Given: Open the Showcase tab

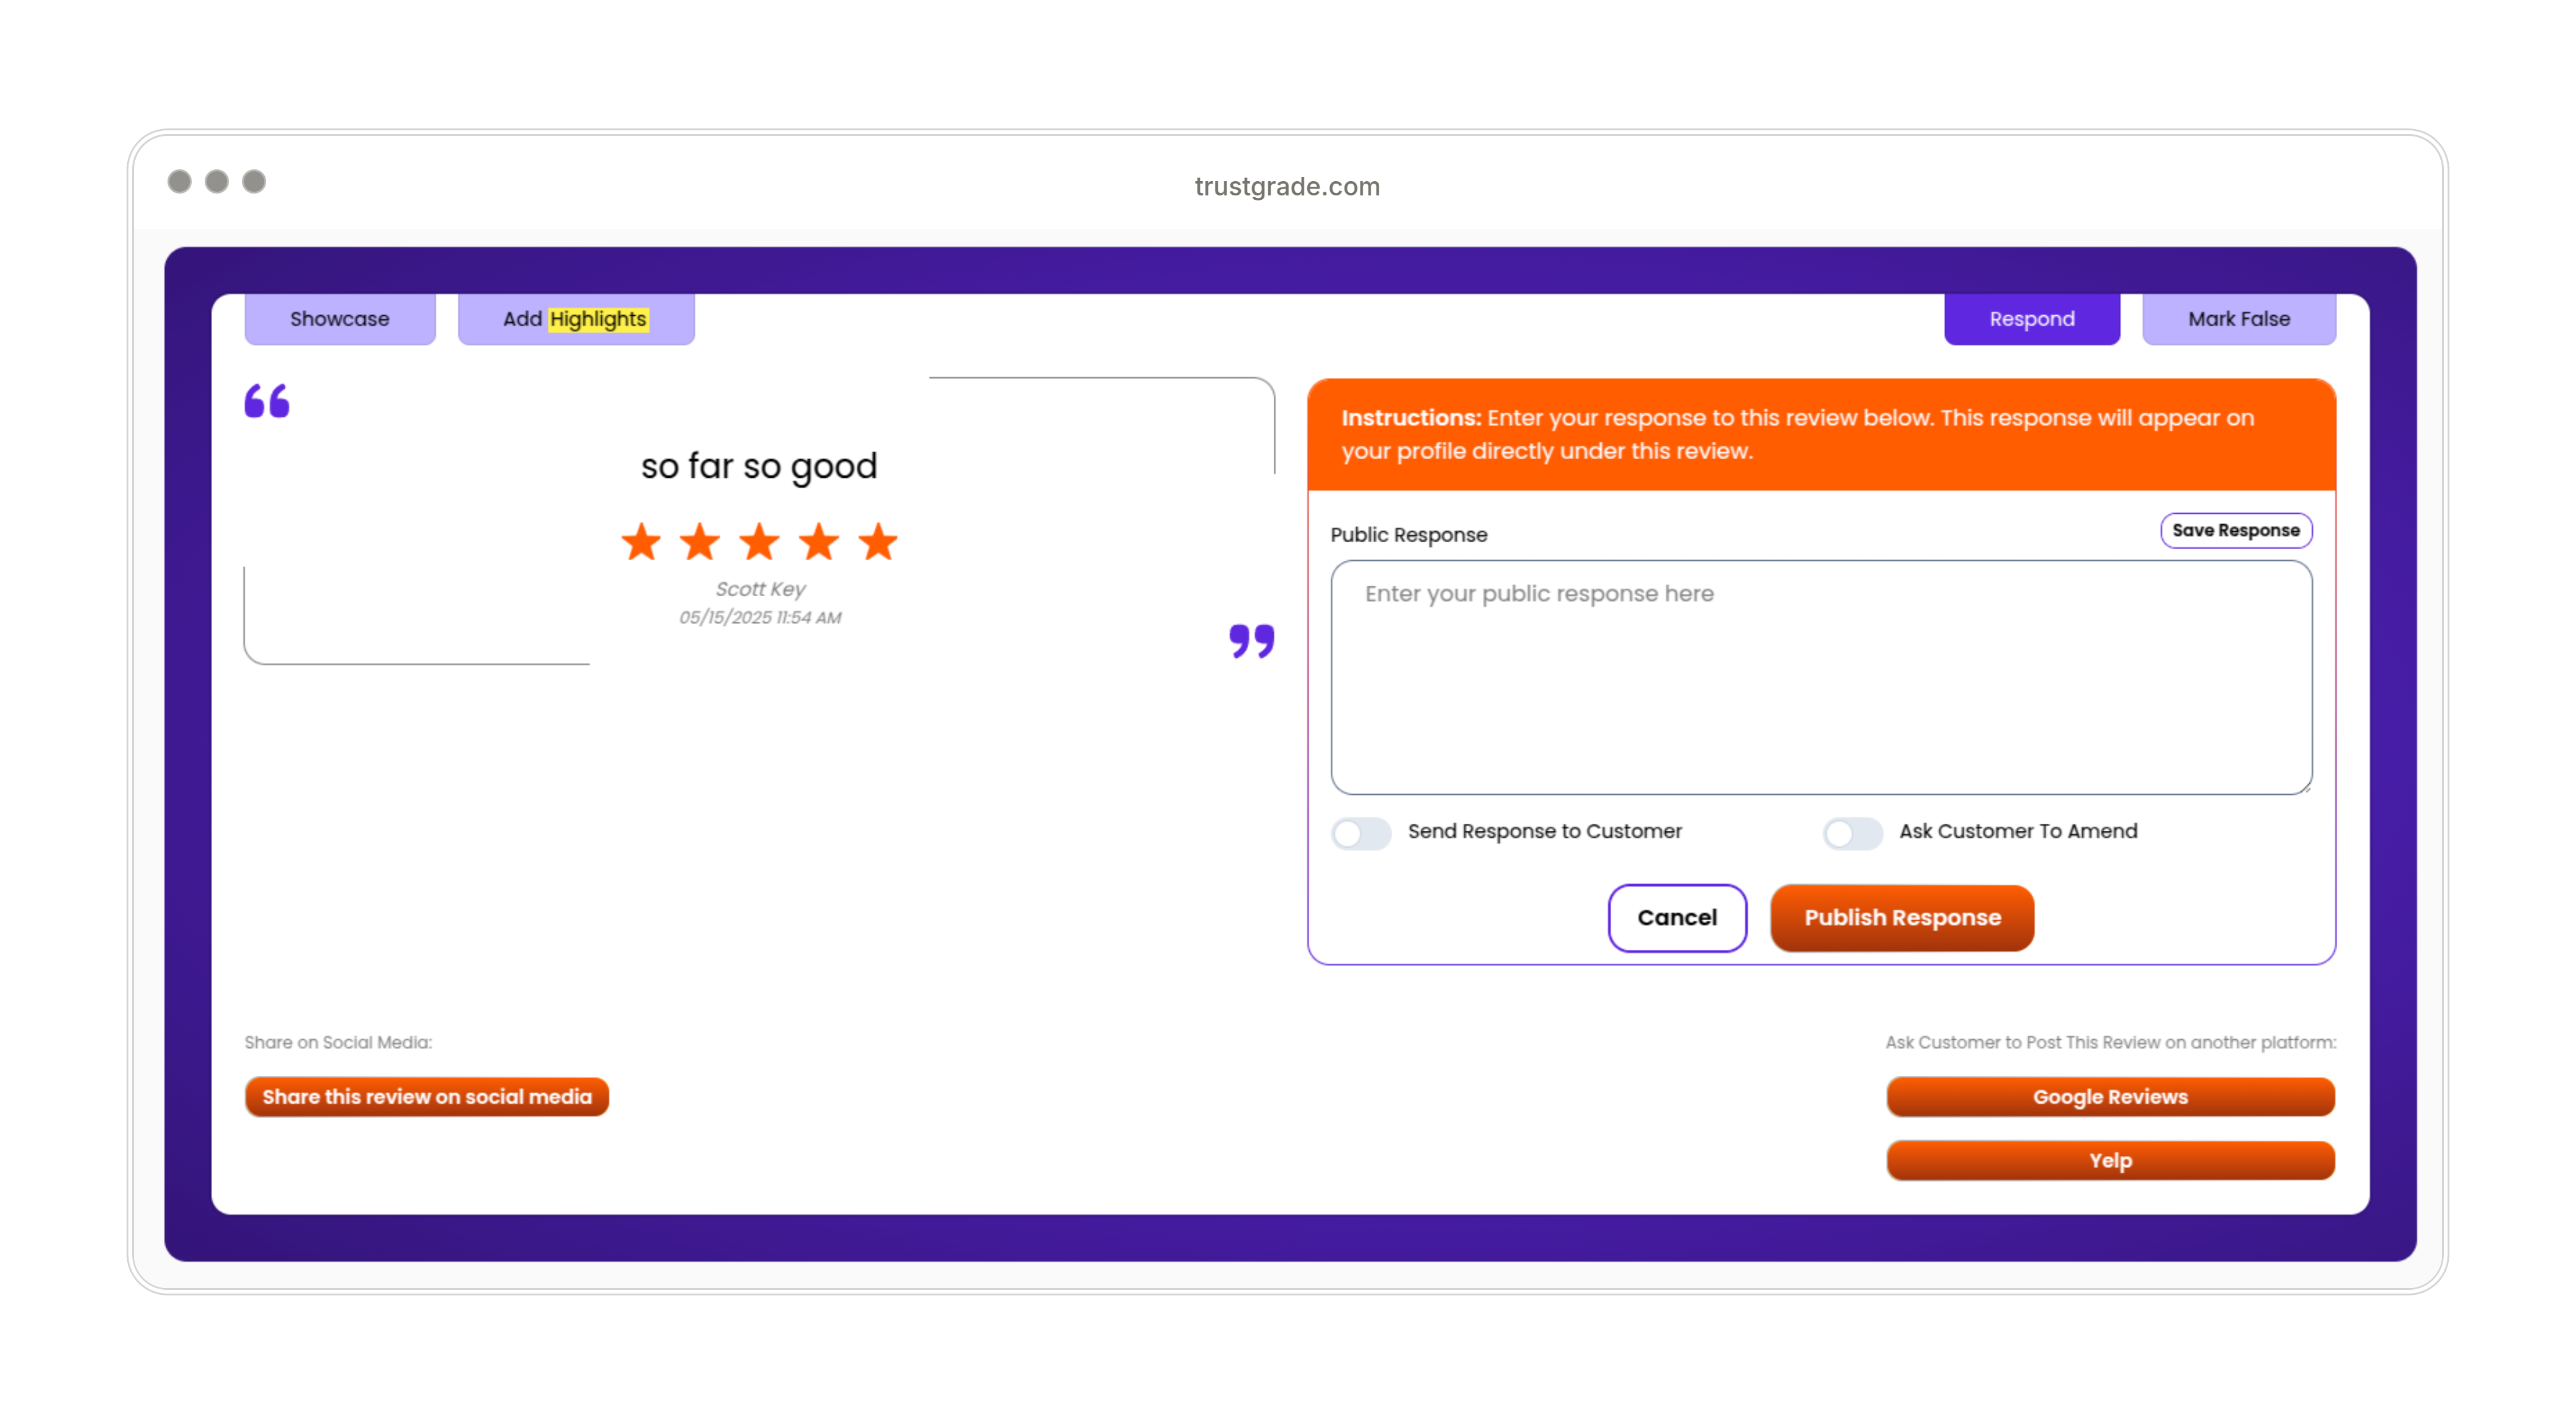Looking at the screenshot, I should pyautogui.click(x=340, y=319).
